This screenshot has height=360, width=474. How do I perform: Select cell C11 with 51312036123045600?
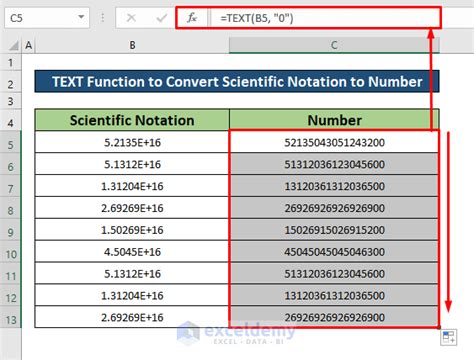click(334, 274)
